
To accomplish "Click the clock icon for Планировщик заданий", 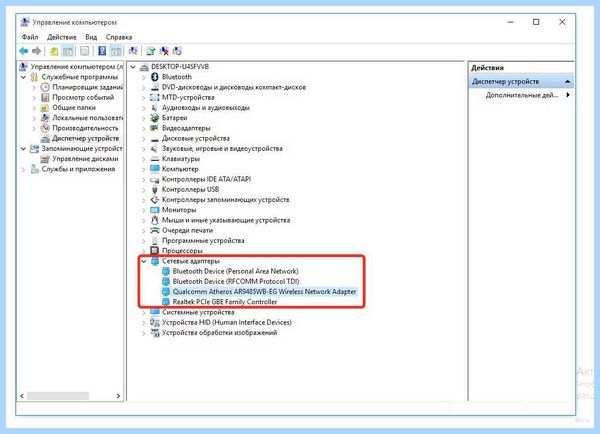I will (x=45, y=87).
